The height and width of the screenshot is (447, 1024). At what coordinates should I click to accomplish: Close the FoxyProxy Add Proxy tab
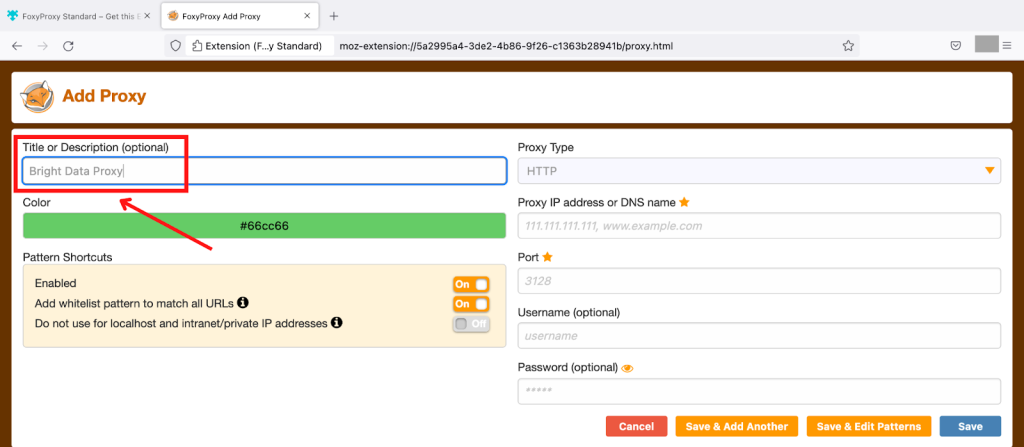[x=307, y=16]
